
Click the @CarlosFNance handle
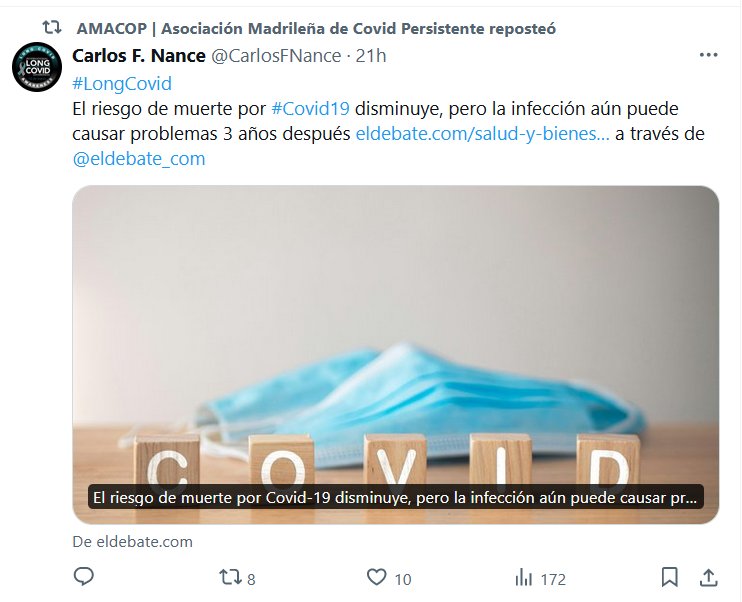pyautogui.click(x=276, y=56)
